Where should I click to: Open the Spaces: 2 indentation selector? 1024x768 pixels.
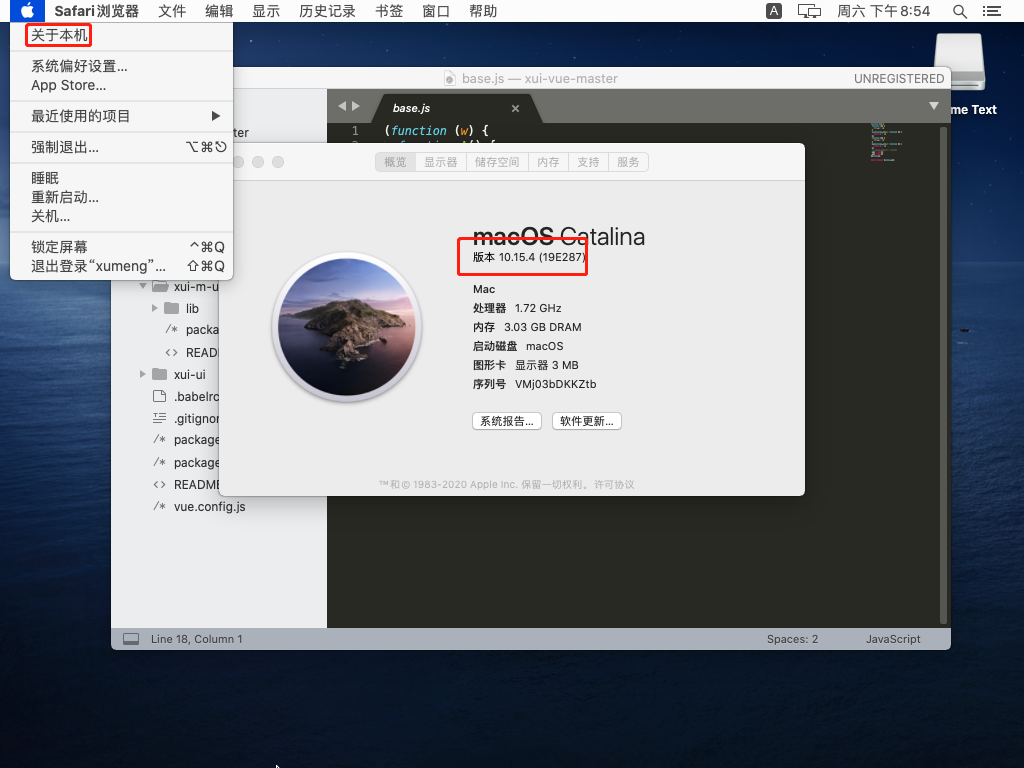click(x=792, y=639)
